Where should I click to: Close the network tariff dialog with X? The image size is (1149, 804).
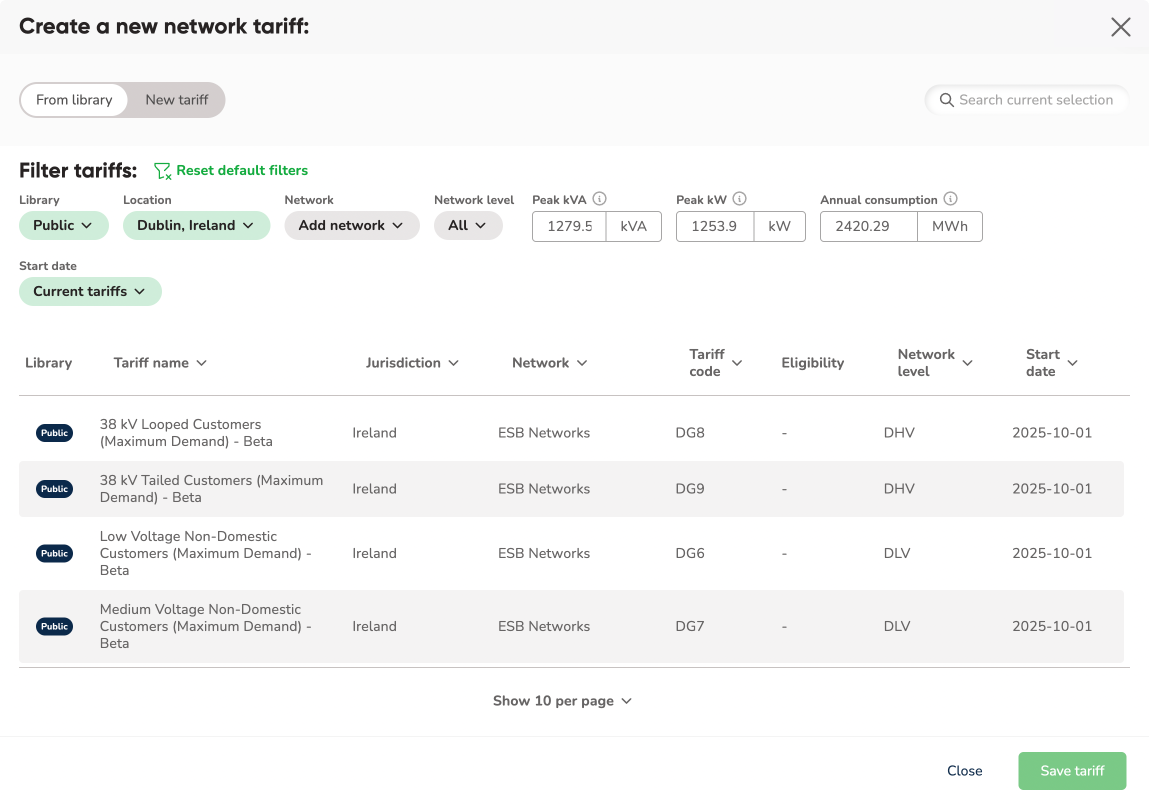coord(1120,27)
